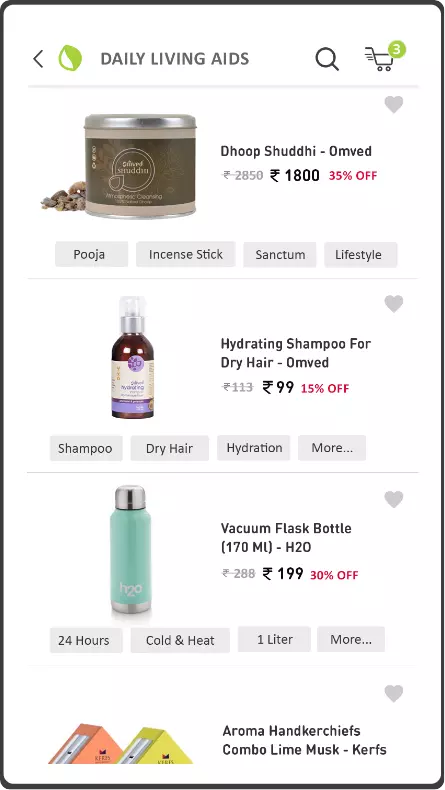Show More tags under Vacuum Flask Bottle
Viewport: 445px width, 790px height.
(x=351, y=639)
